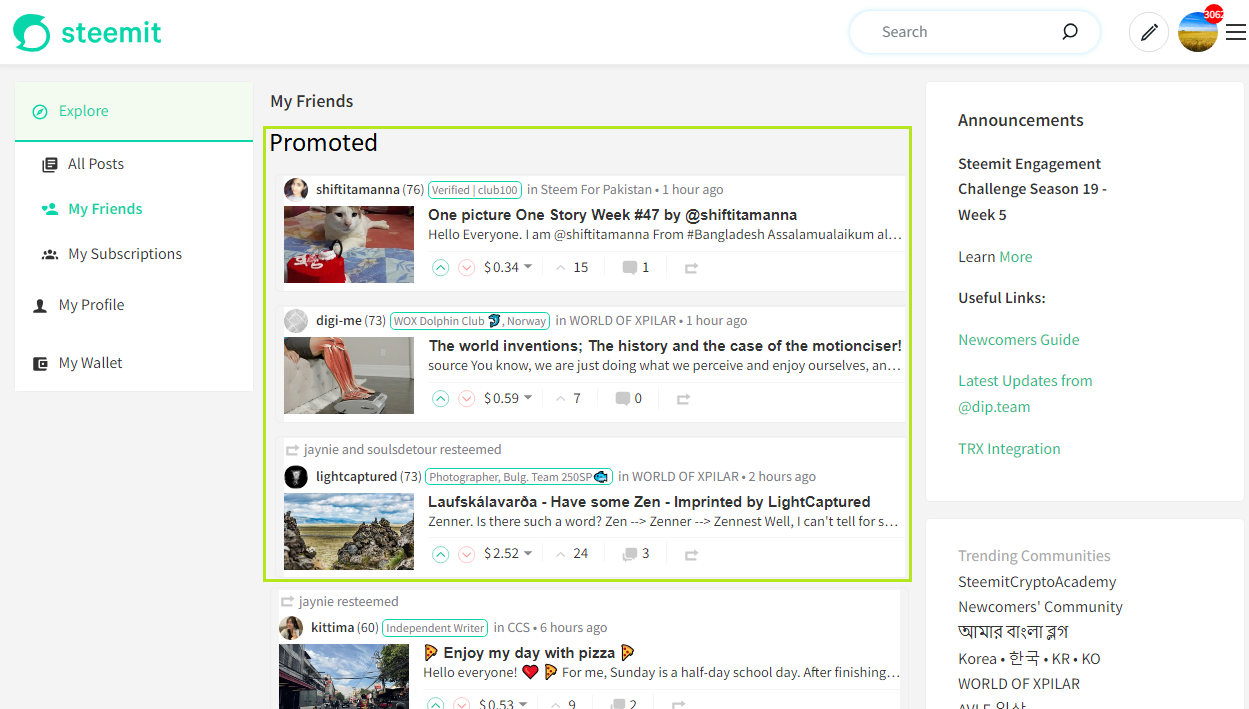Show voters of lightcaptured post (24 votes)

tap(571, 554)
